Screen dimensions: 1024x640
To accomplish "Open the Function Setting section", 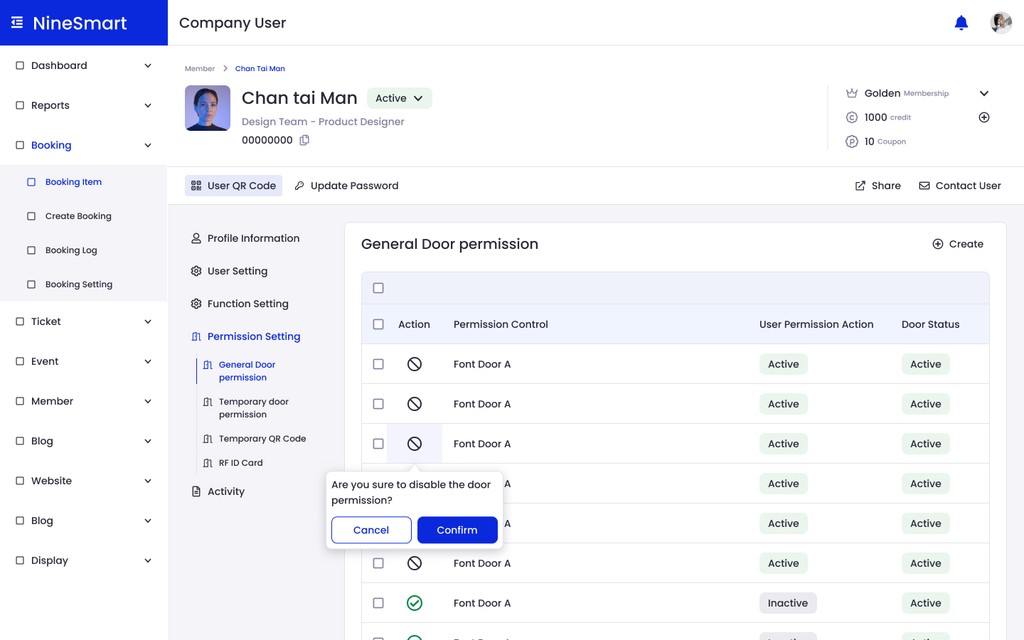I will [x=239, y=304].
